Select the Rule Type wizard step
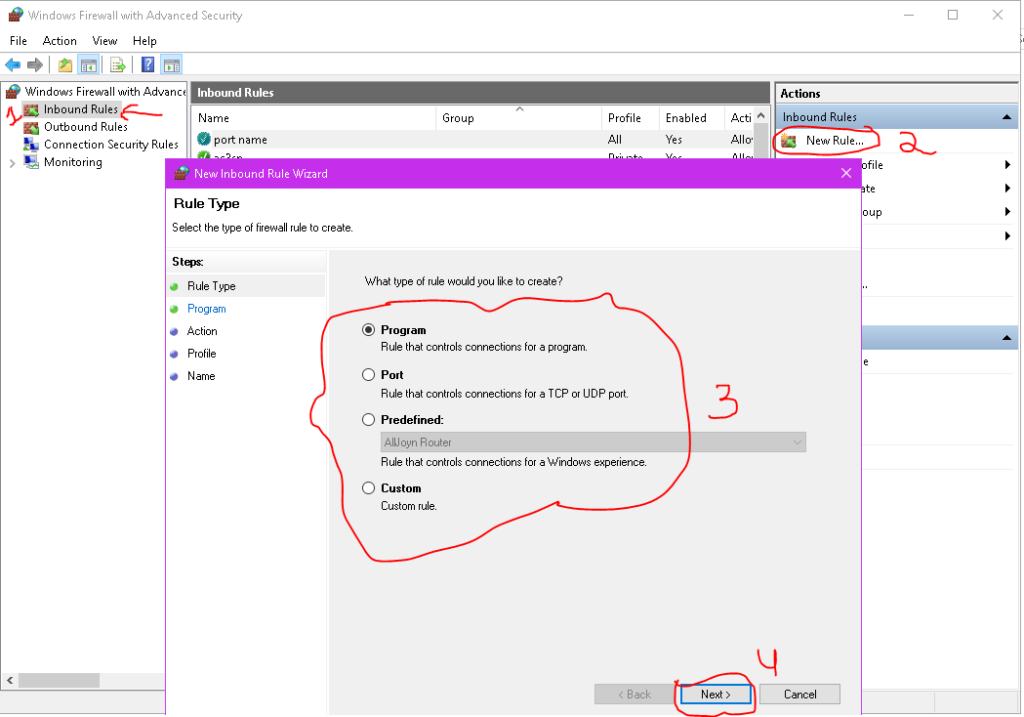1024x717 pixels. pos(211,286)
